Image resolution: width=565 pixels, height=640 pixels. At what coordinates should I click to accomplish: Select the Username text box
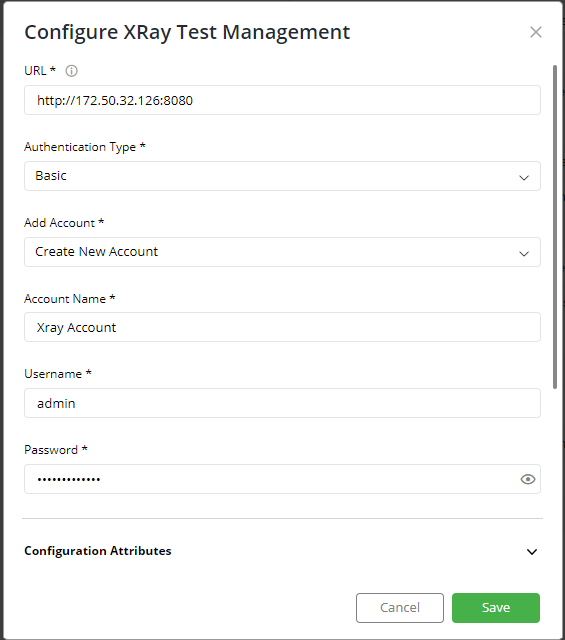pyautogui.click(x=282, y=403)
